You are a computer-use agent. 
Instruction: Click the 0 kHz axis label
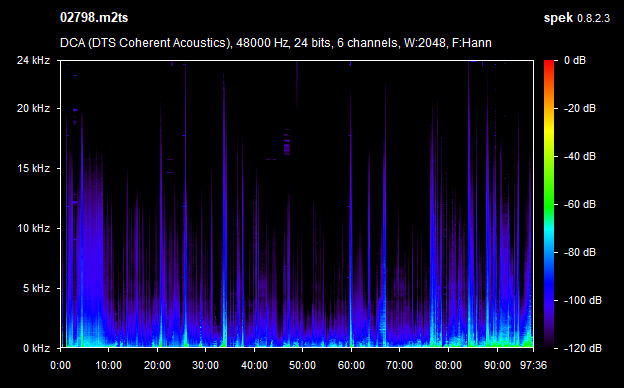pyautogui.click(x=36, y=348)
